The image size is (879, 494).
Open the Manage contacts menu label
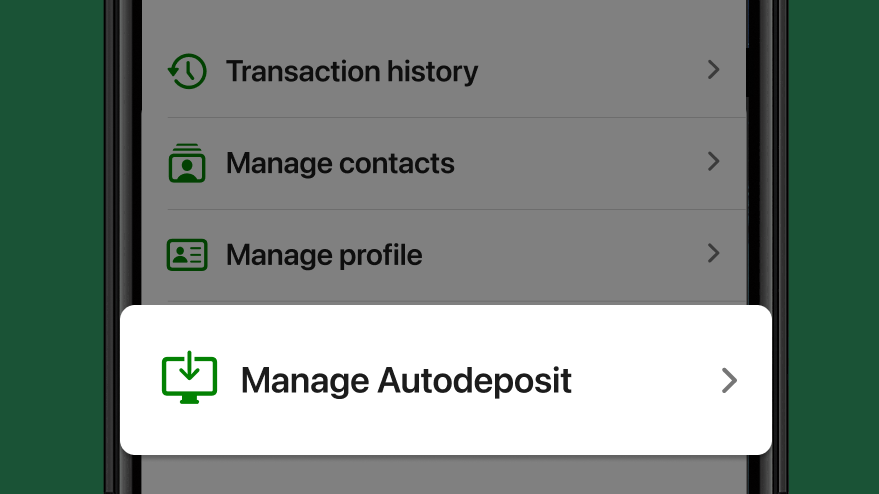point(340,163)
